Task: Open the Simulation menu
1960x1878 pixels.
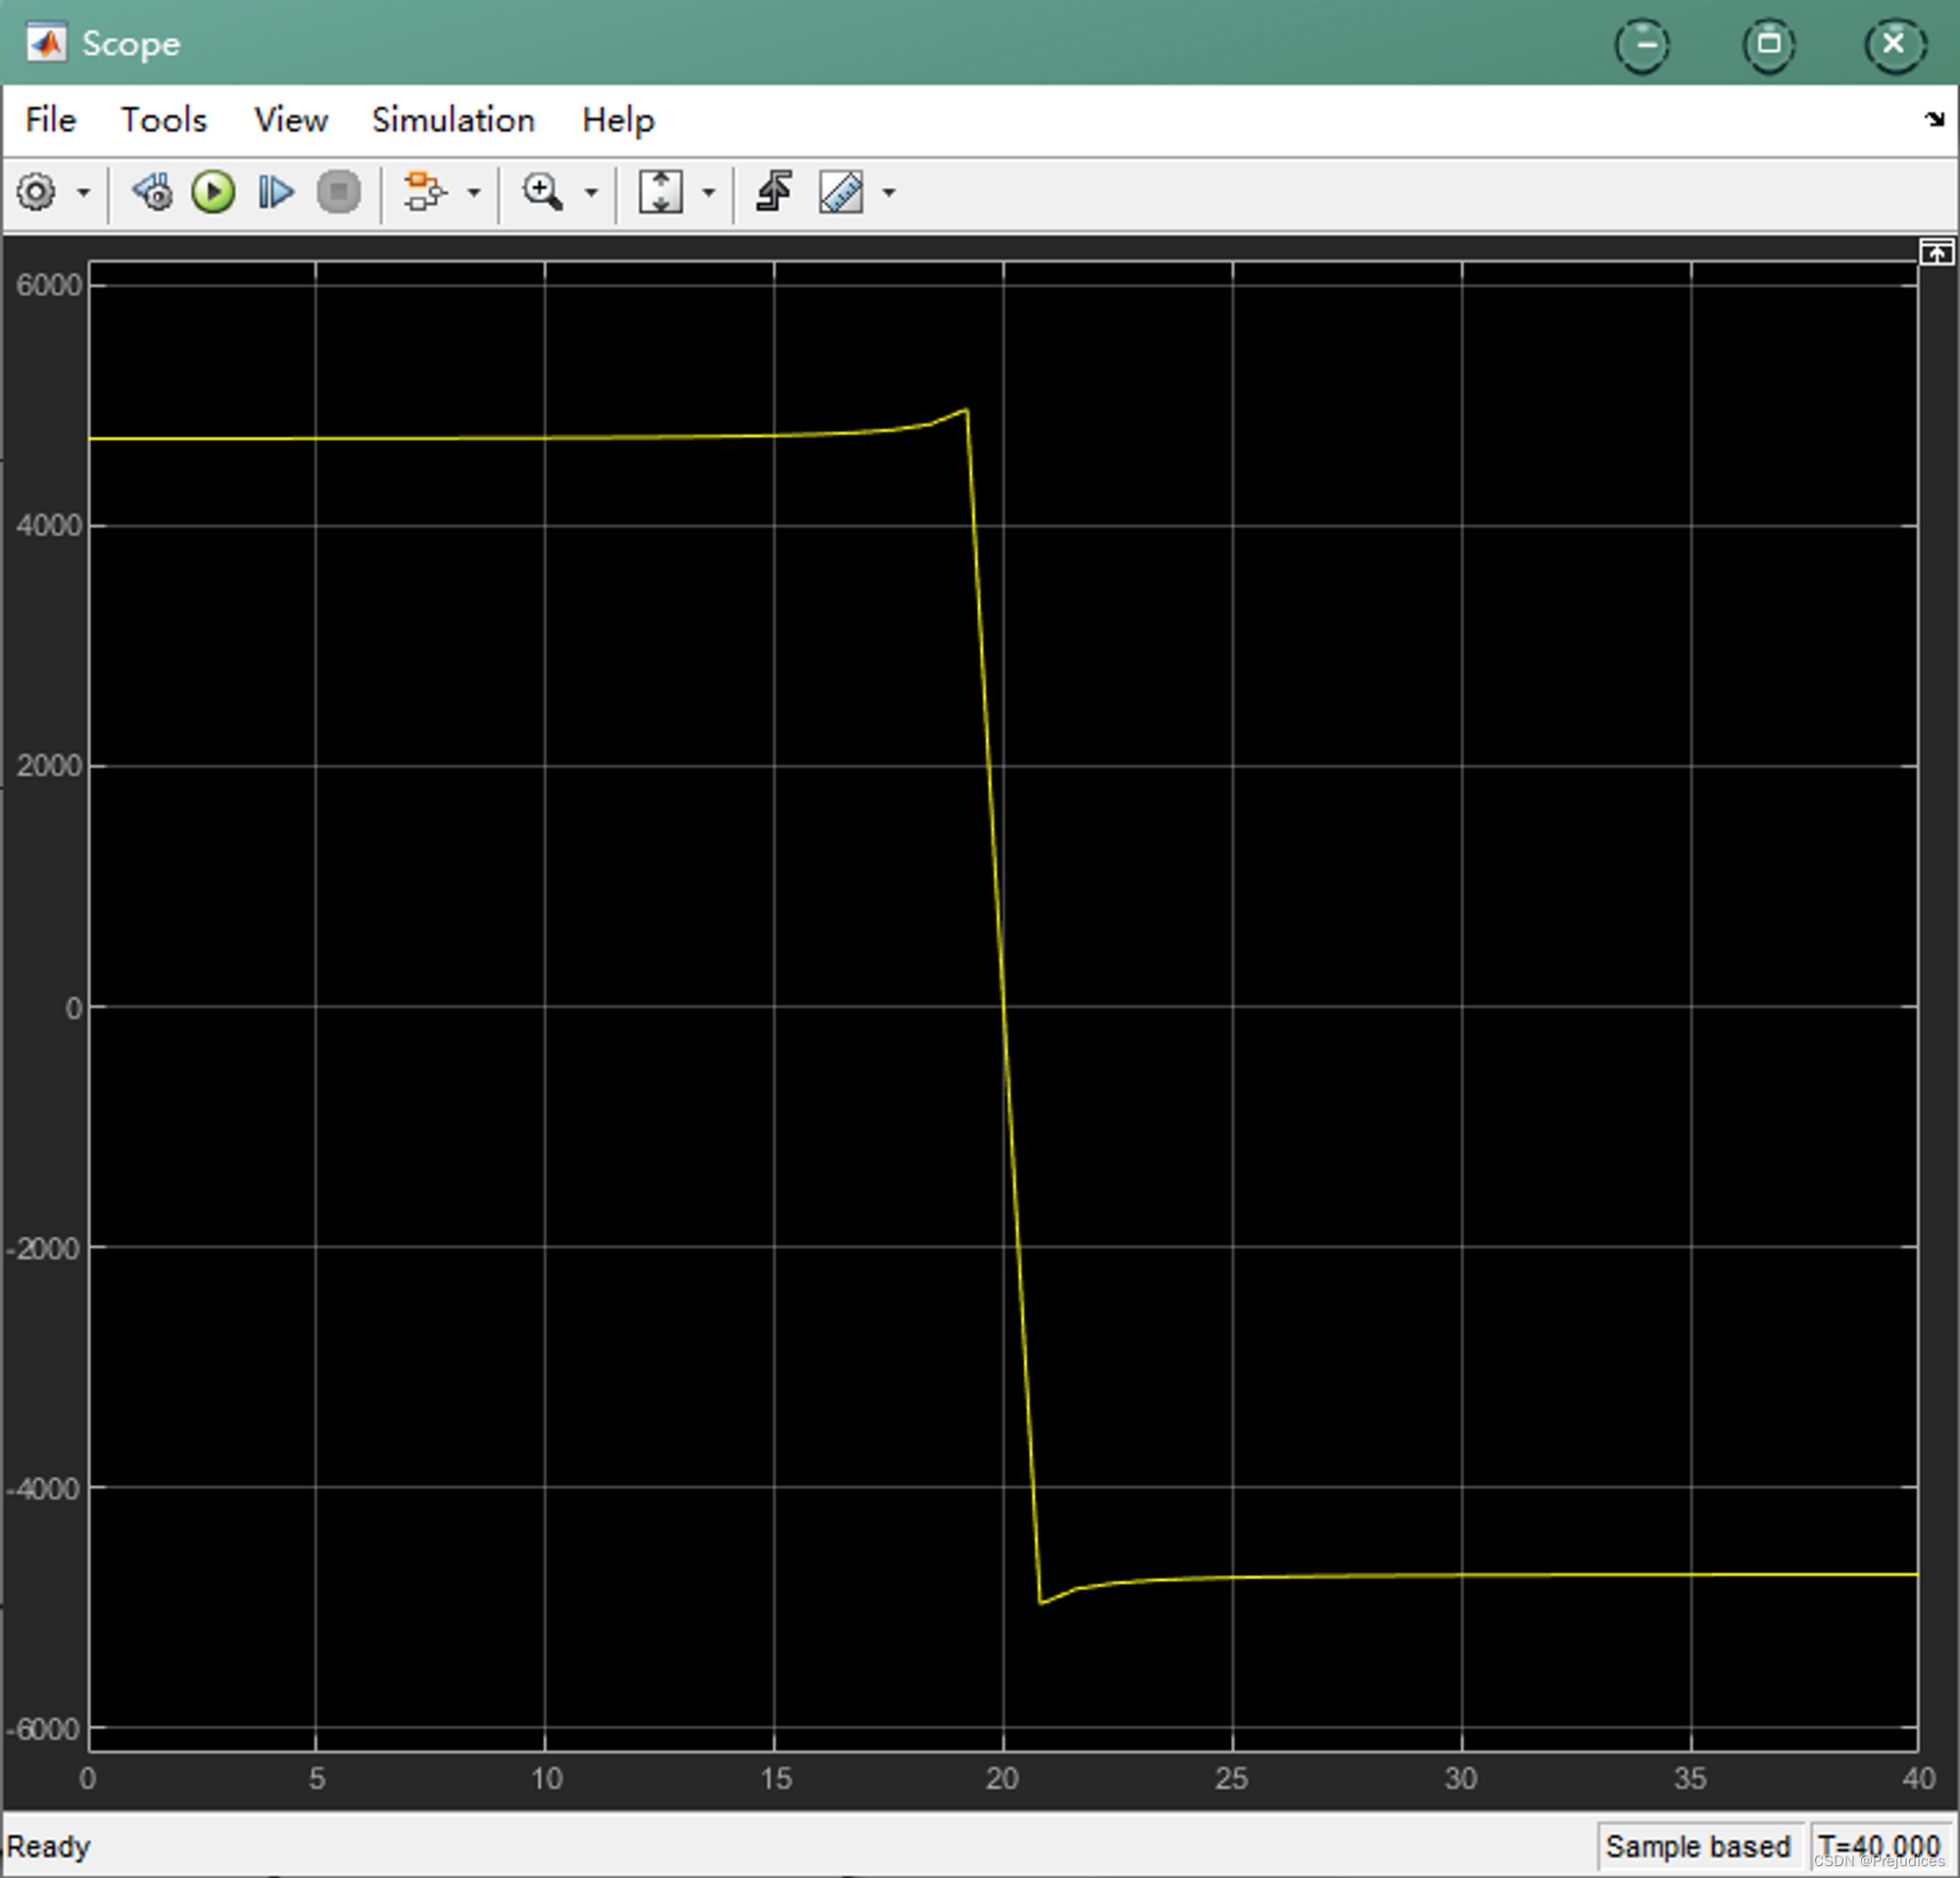Action: click(x=453, y=120)
